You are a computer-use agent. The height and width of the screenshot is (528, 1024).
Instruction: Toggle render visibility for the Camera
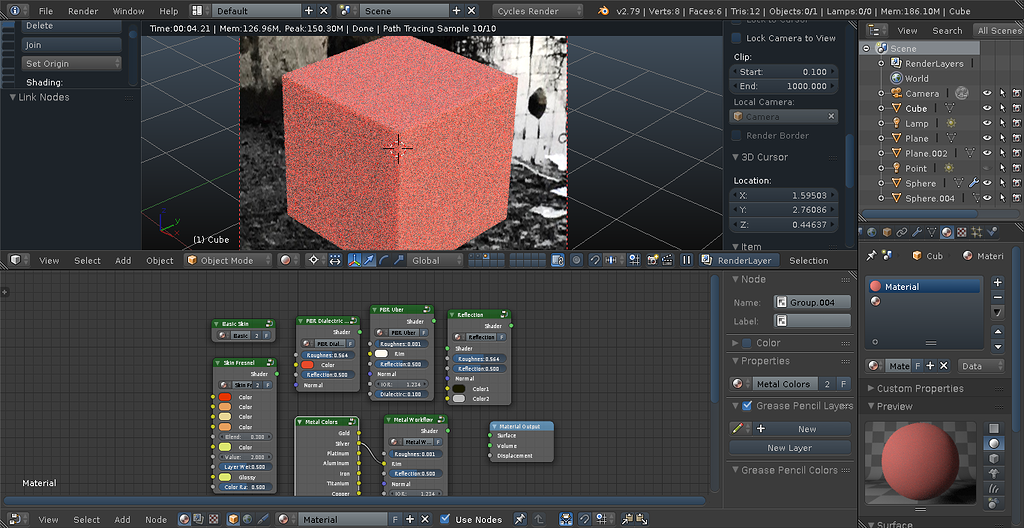tap(1017, 93)
